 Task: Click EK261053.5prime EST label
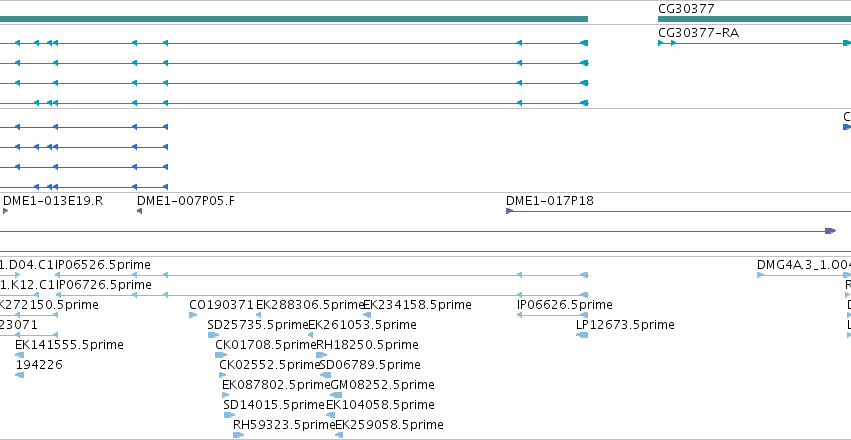363,324
